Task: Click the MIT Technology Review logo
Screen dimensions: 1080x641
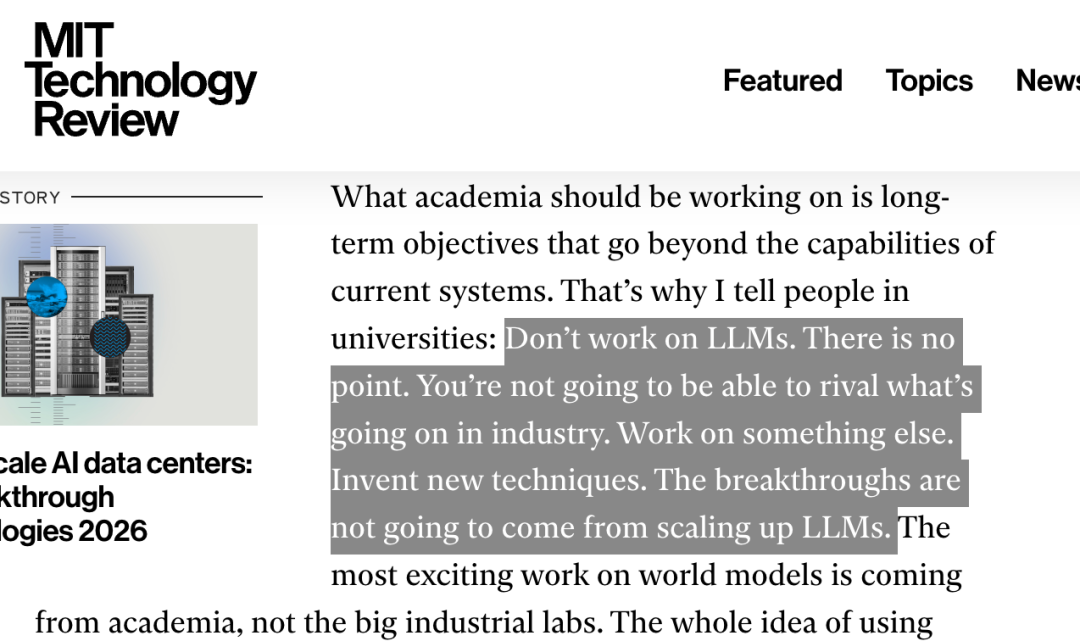Action: click(x=140, y=81)
